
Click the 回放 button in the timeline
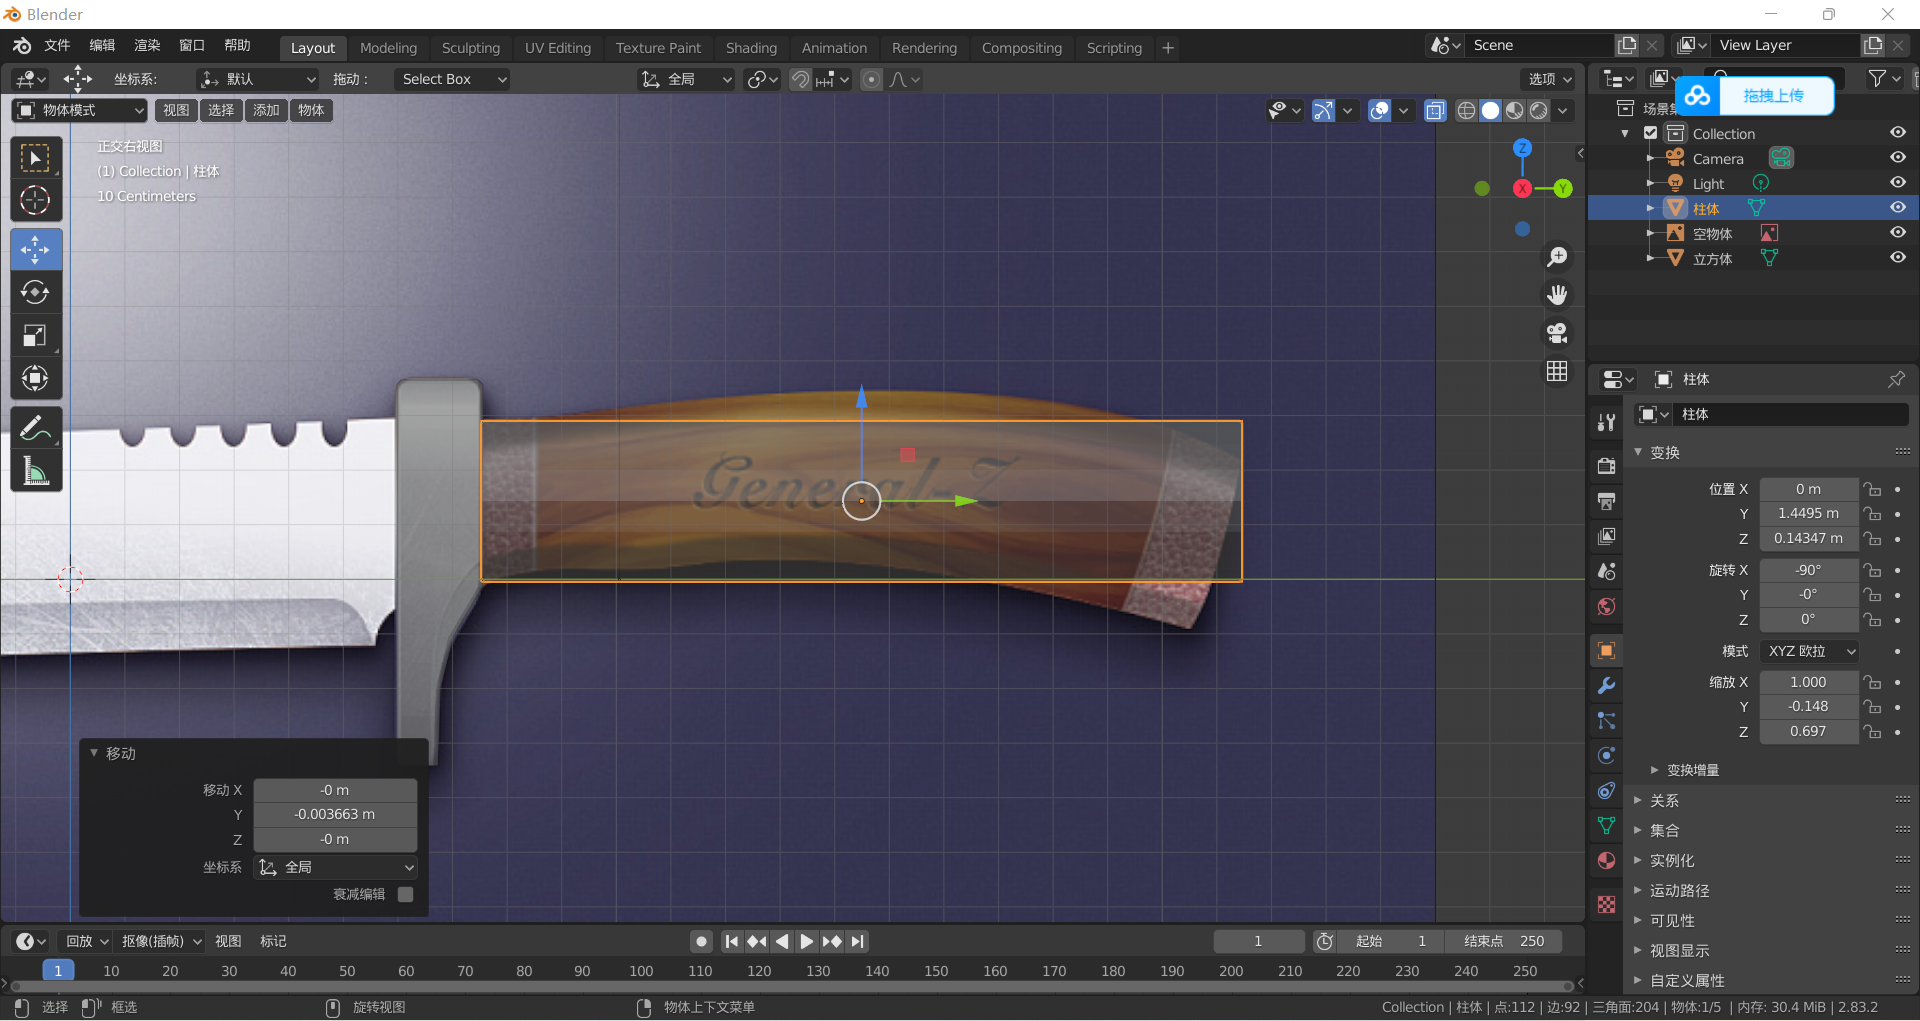pos(84,941)
